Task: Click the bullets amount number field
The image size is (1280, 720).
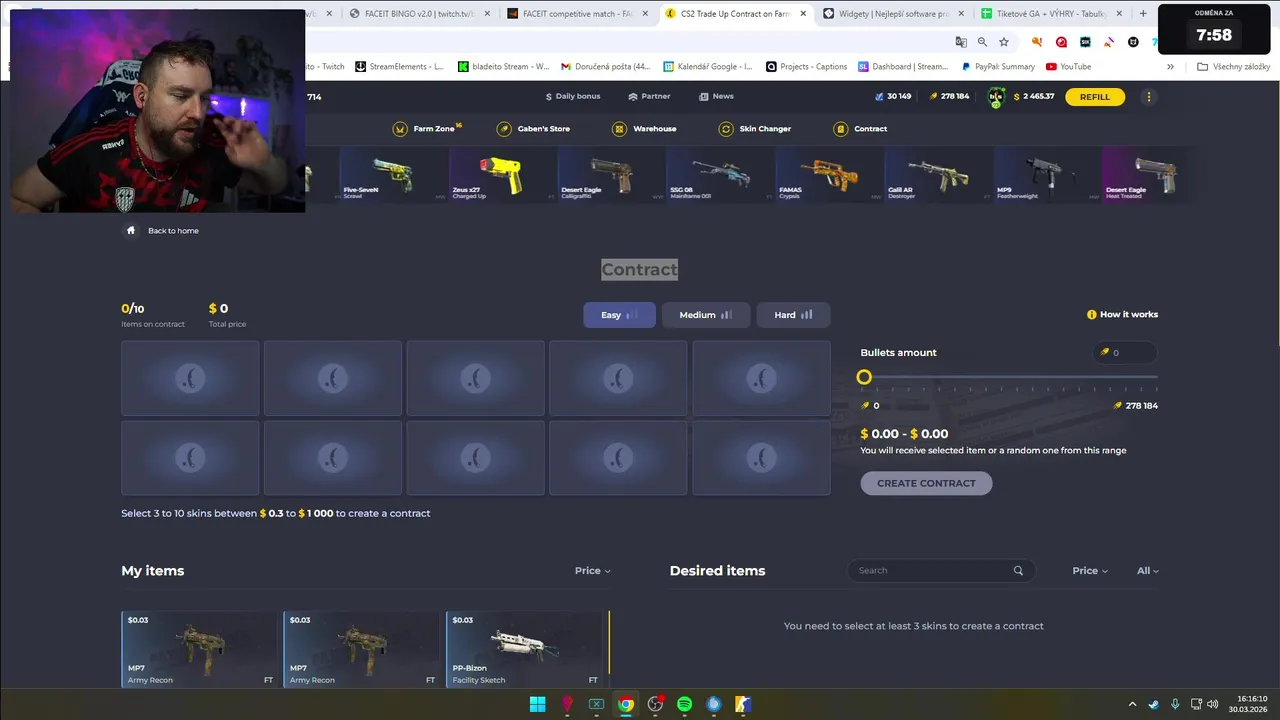Action: click(1125, 352)
